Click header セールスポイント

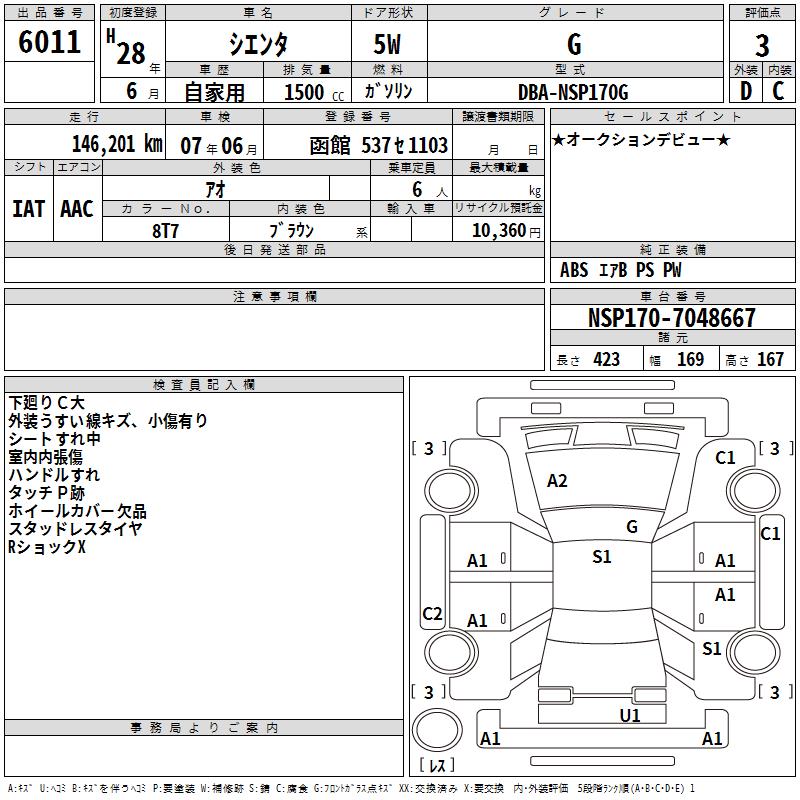coord(672,116)
